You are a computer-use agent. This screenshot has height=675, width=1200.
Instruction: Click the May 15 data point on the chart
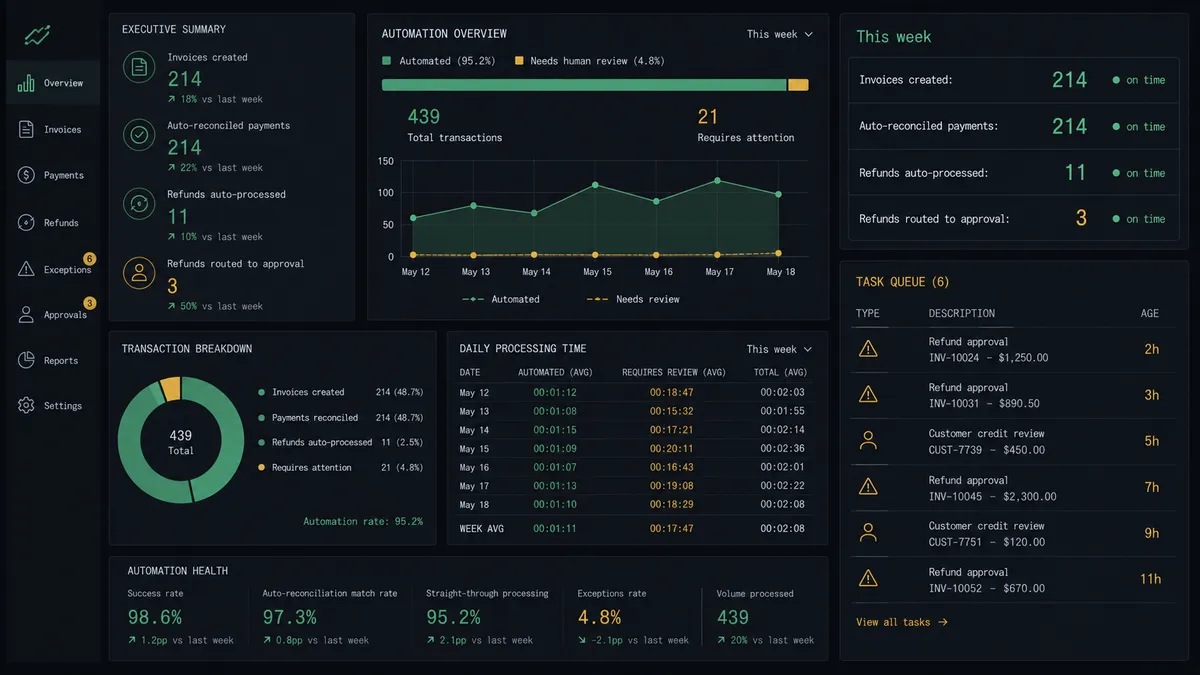(595, 185)
